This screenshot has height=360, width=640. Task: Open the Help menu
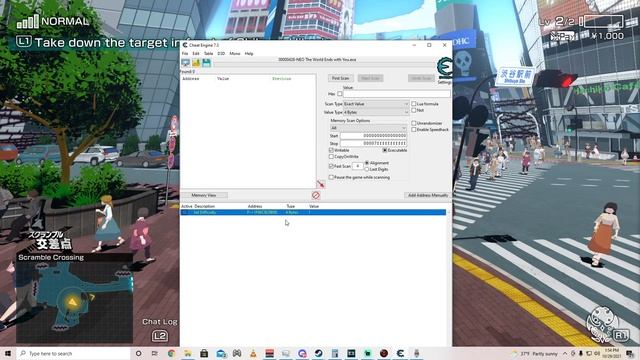coord(249,53)
